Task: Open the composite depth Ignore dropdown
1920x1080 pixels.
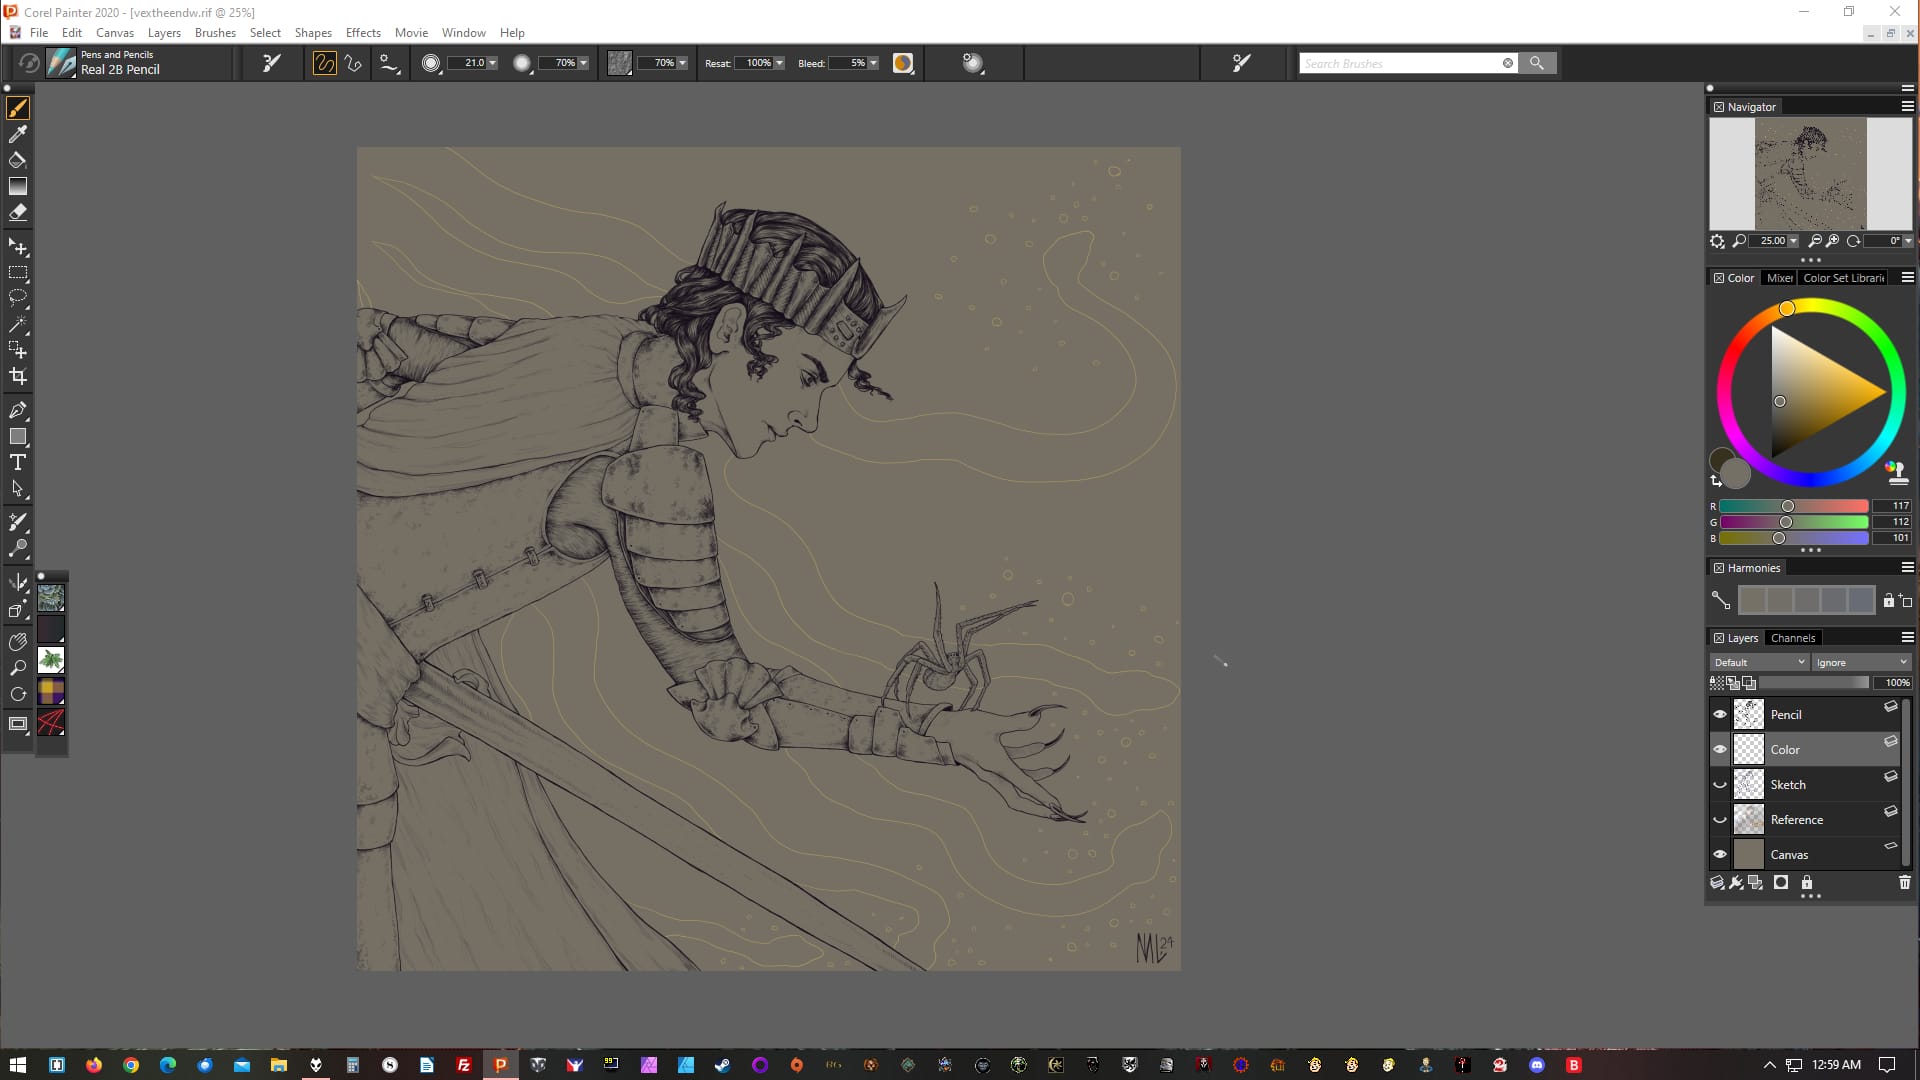Action: (1861, 662)
